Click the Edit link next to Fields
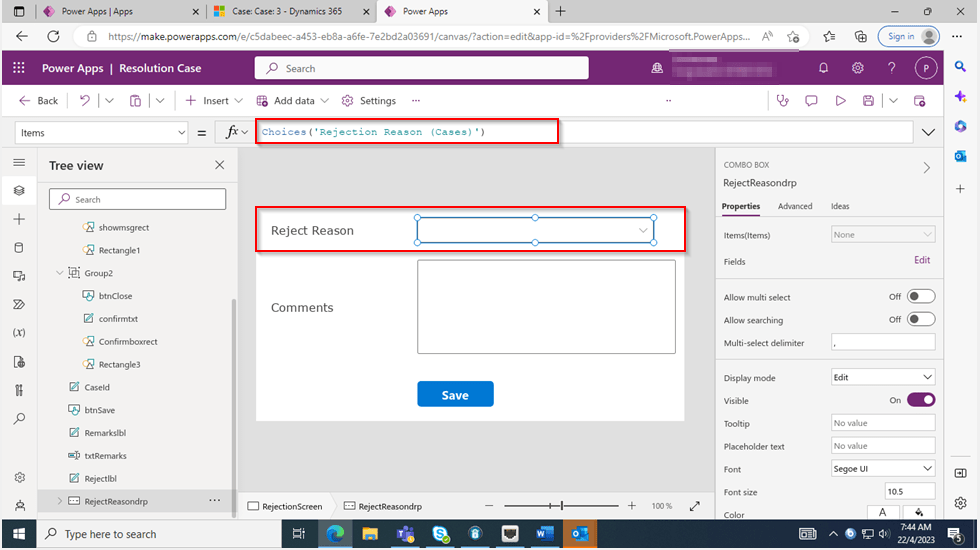This screenshot has height=550, width=980. click(x=921, y=260)
